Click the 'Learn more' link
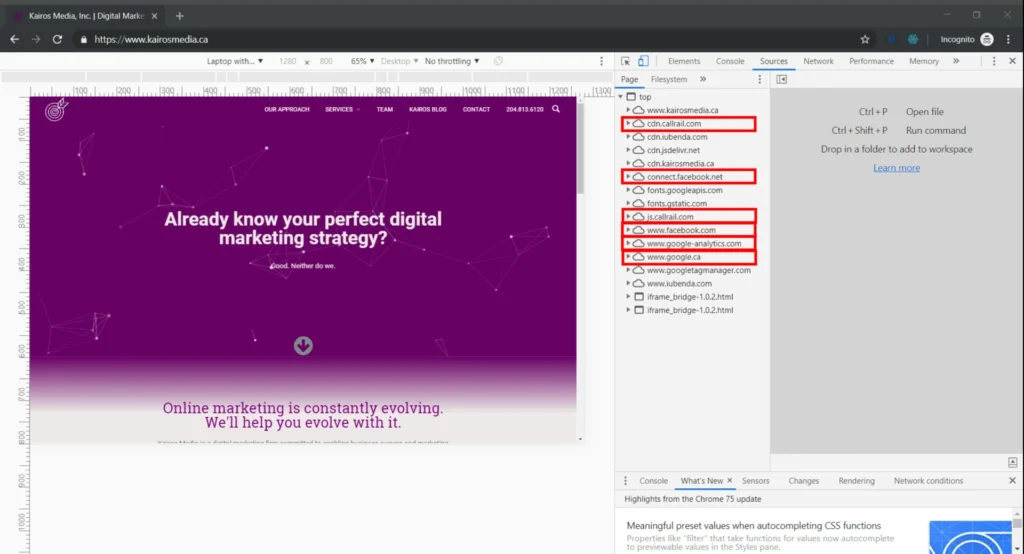The width and height of the screenshot is (1024, 554). pos(896,168)
